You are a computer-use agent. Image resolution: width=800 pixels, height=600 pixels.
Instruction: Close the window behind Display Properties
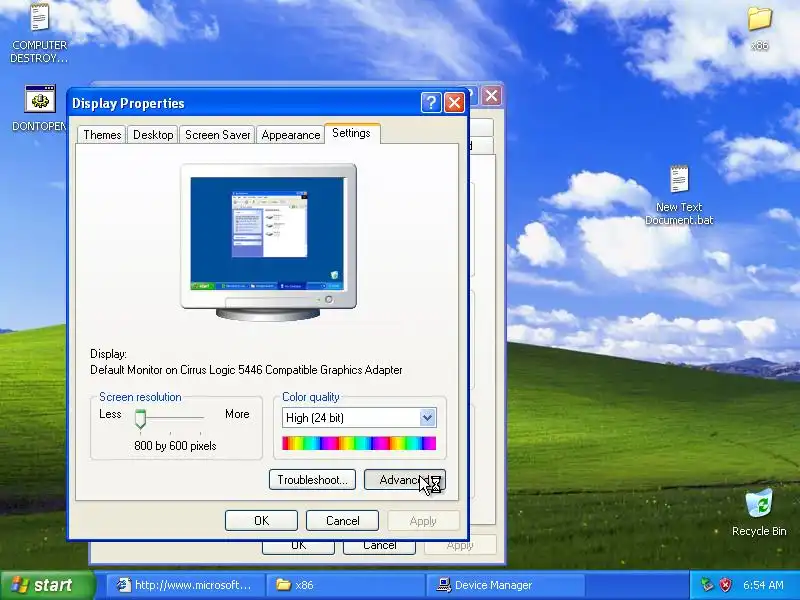tap(491, 95)
